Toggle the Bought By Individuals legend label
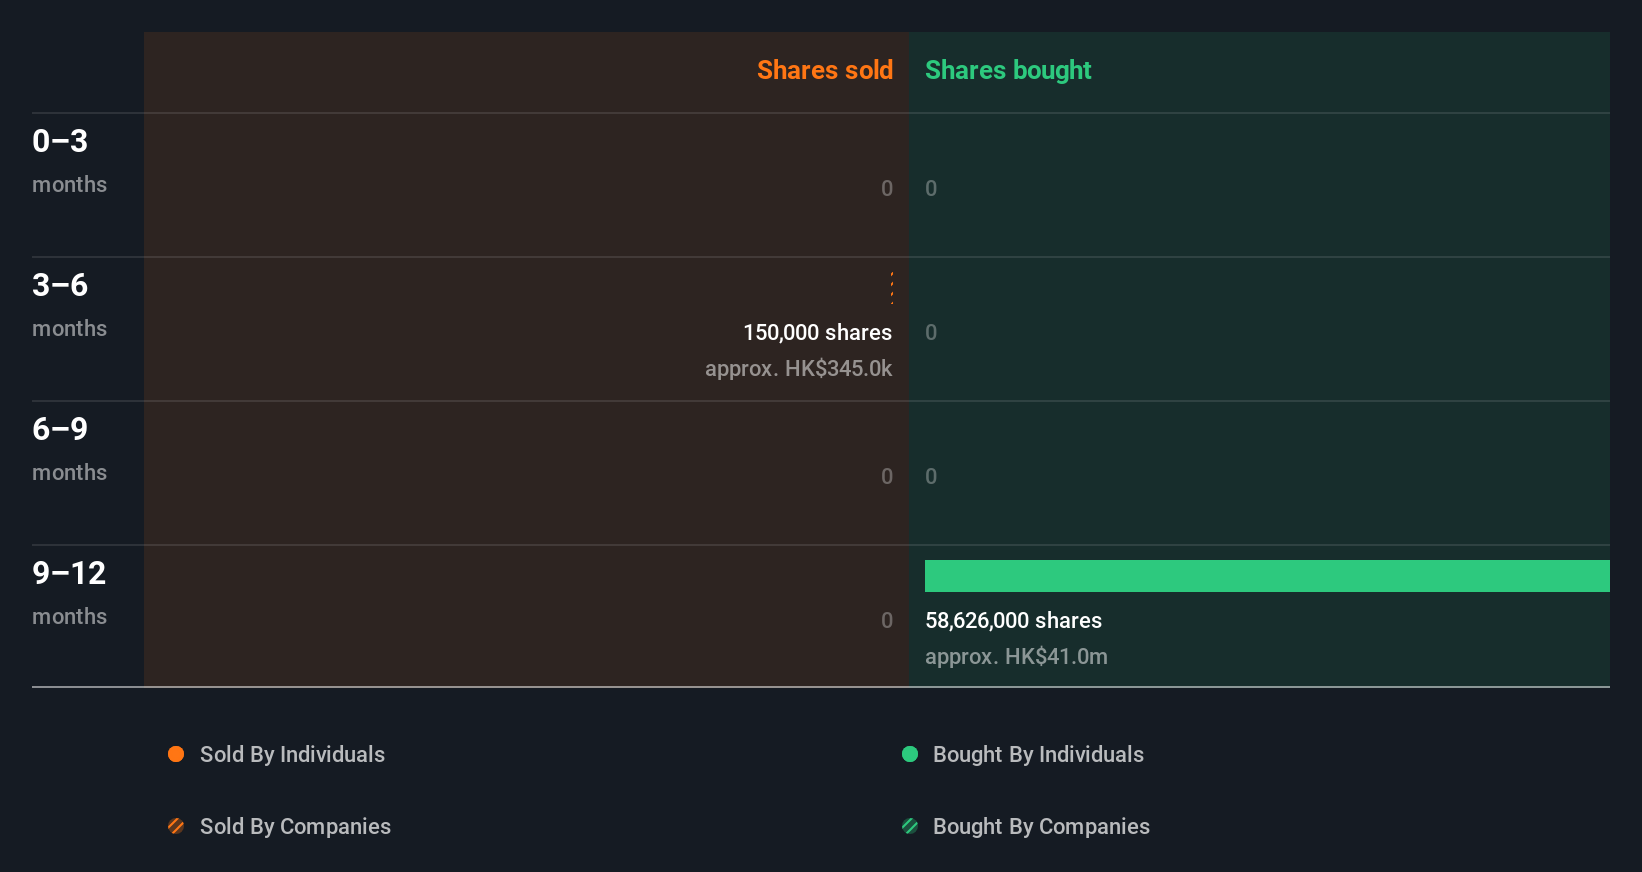This screenshot has width=1642, height=872. (x=1038, y=754)
